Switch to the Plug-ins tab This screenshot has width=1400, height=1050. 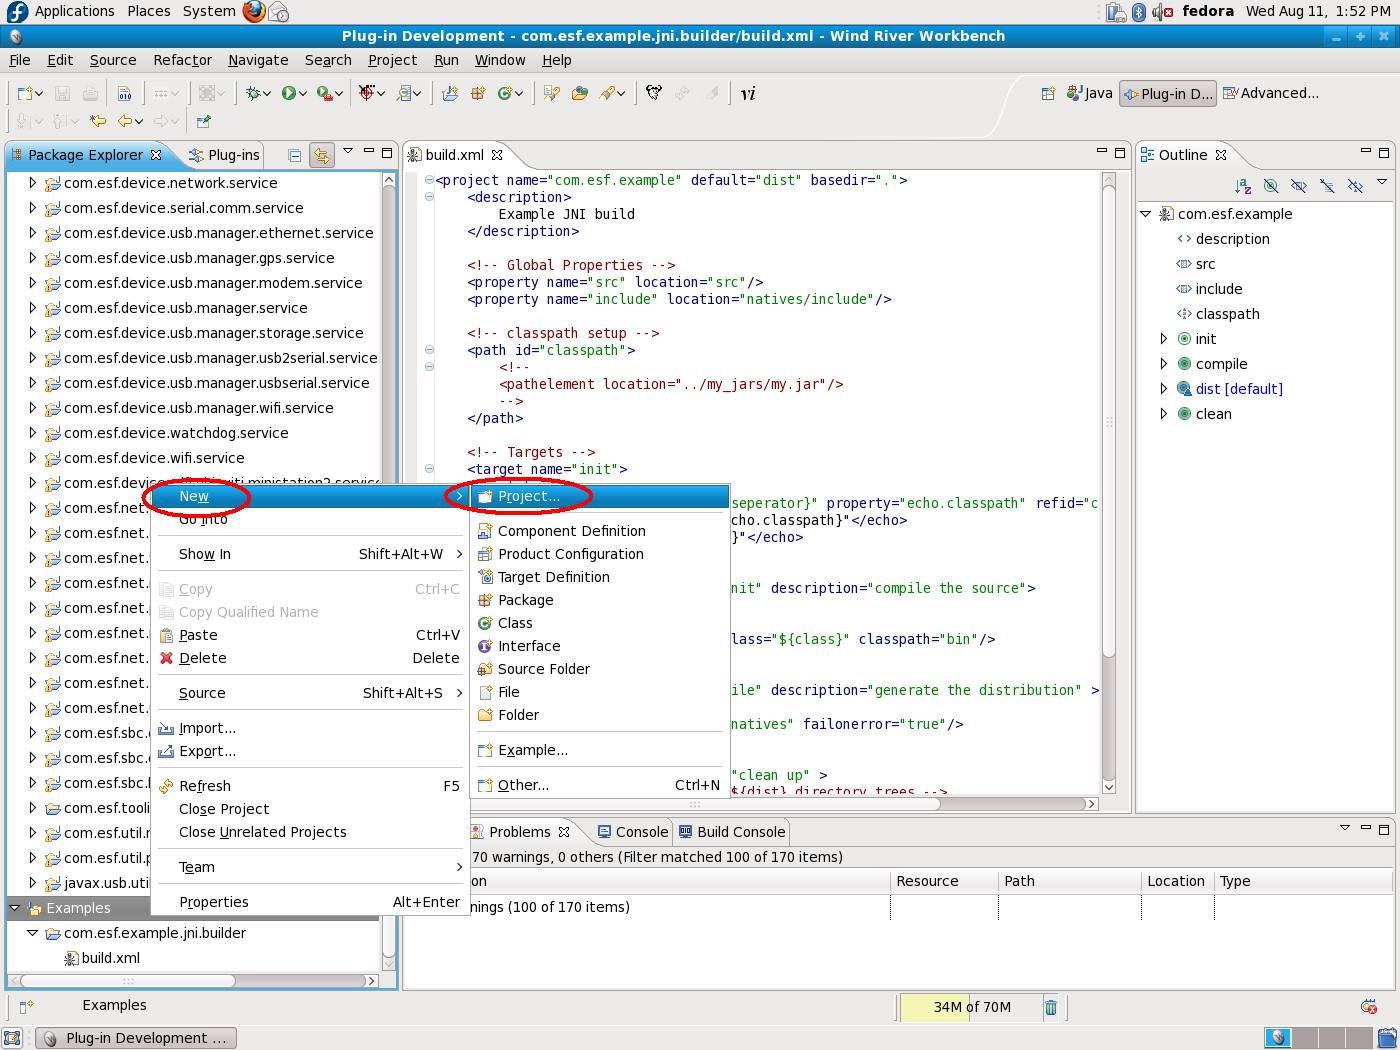(224, 155)
